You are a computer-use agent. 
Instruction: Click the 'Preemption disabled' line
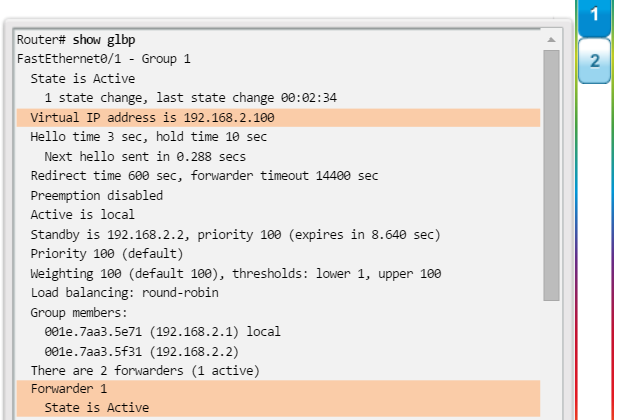tap(96, 196)
